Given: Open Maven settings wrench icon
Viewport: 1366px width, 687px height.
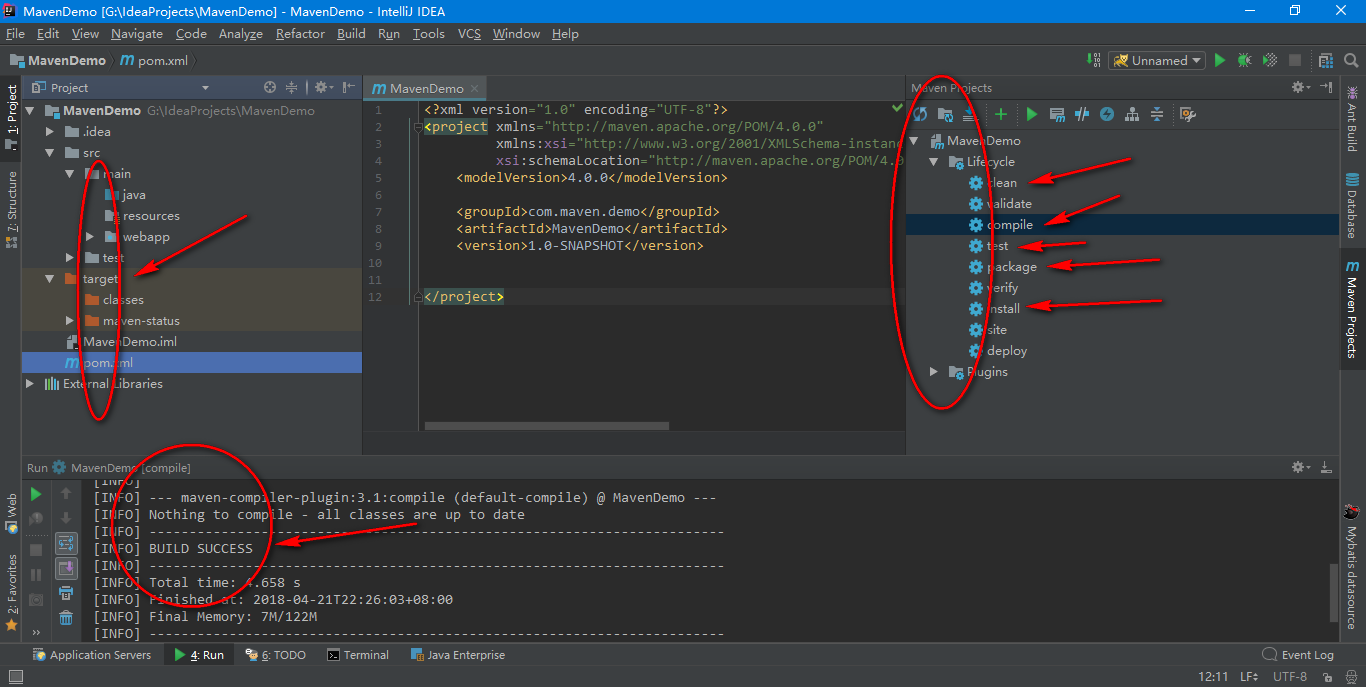Looking at the screenshot, I should (1188, 114).
